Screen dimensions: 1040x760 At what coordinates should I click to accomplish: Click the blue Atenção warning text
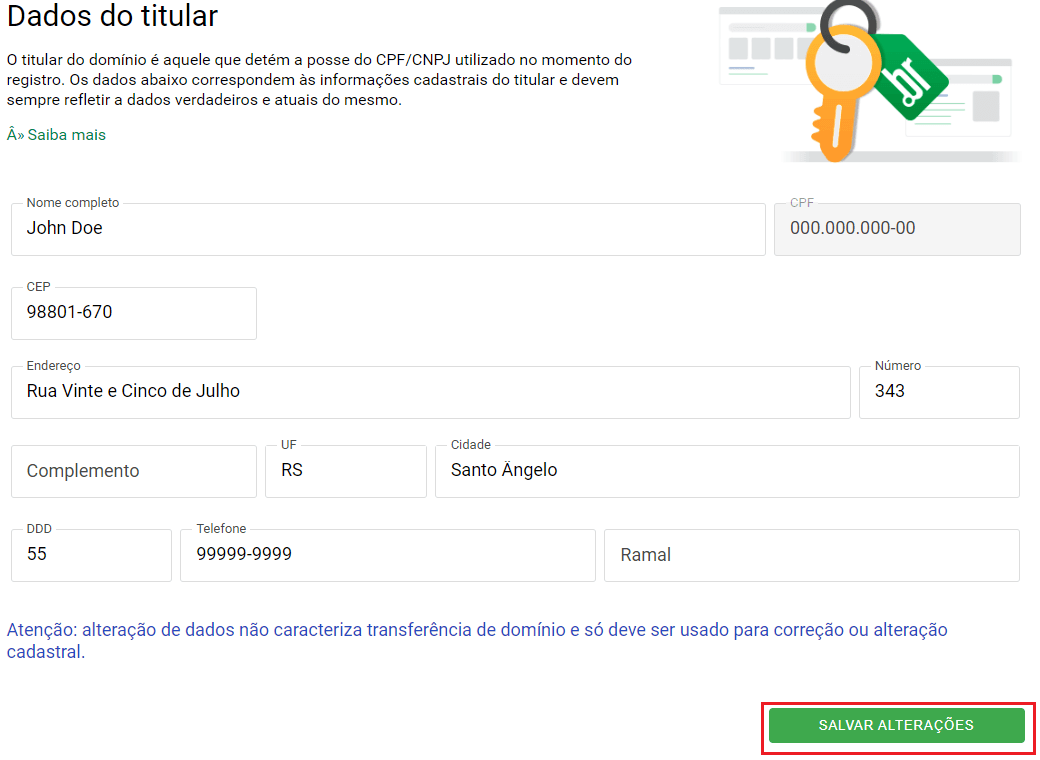coord(477,640)
